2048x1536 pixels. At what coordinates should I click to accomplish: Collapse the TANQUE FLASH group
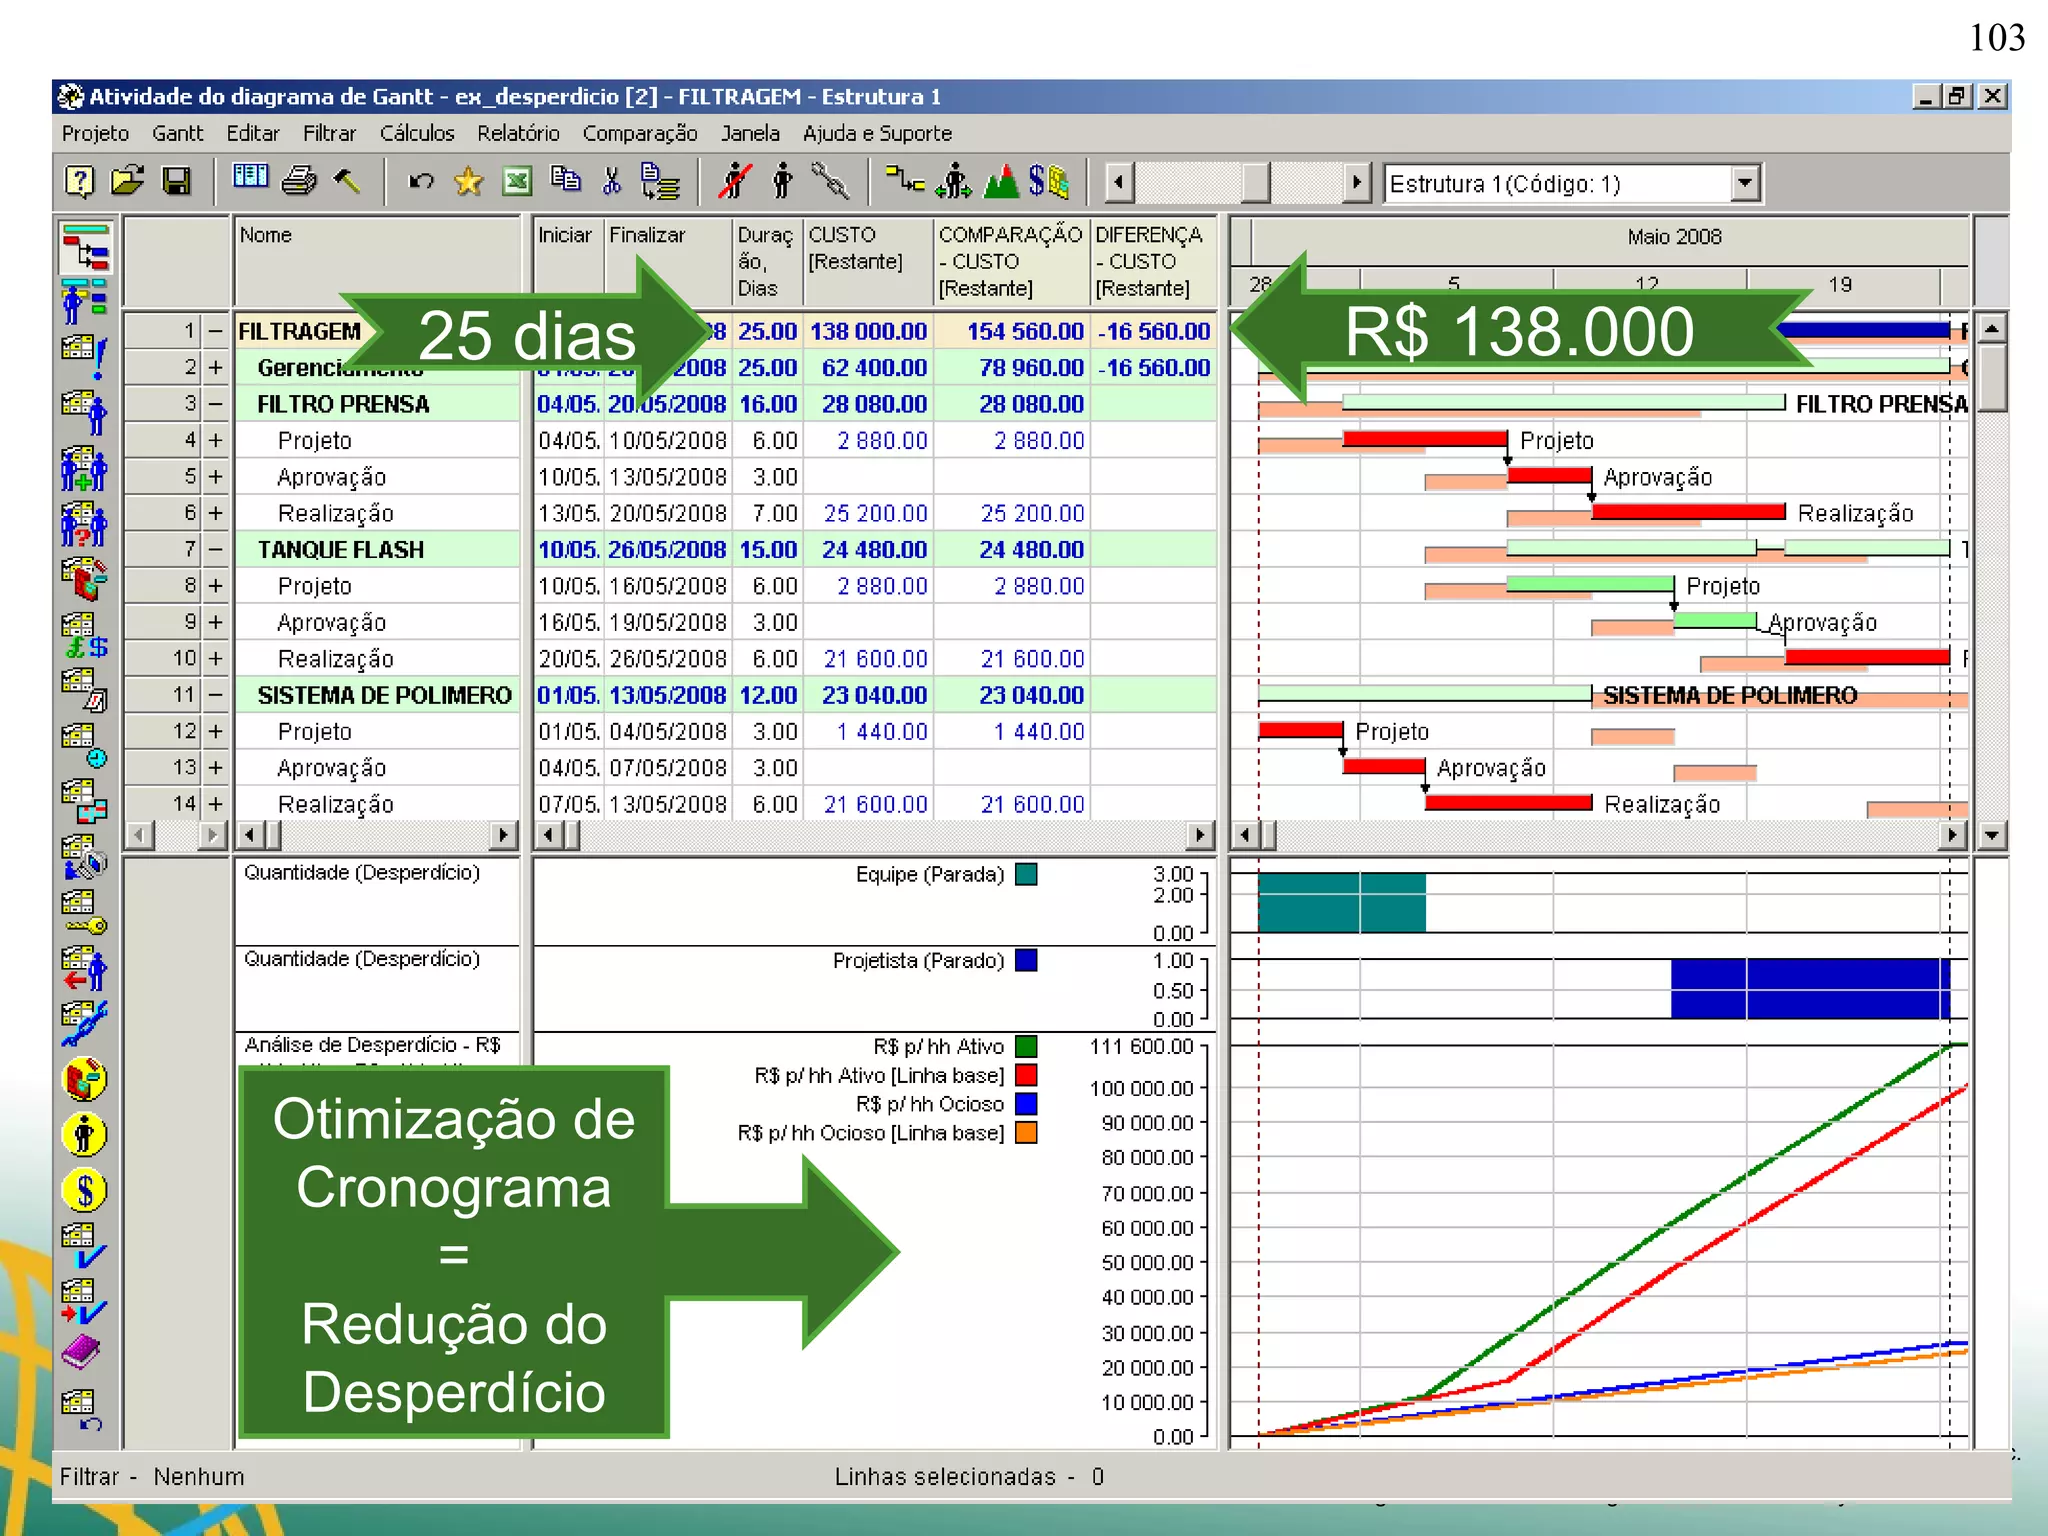[x=215, y=549]
